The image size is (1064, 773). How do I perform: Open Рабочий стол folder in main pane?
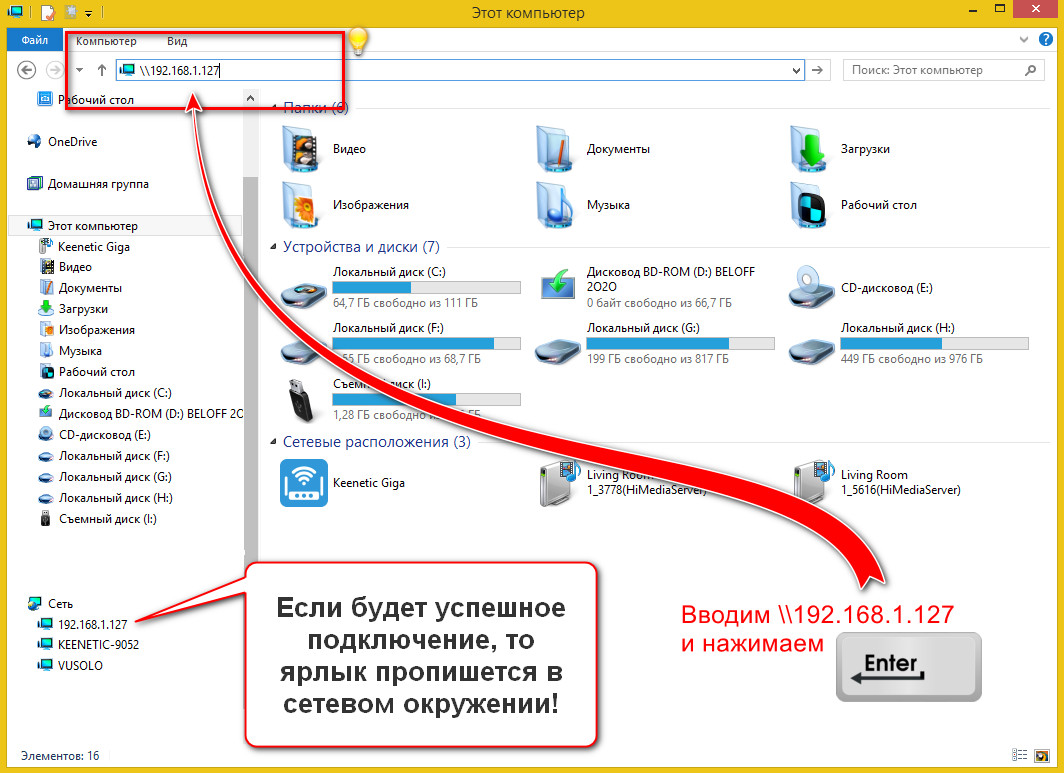(854, 204)
